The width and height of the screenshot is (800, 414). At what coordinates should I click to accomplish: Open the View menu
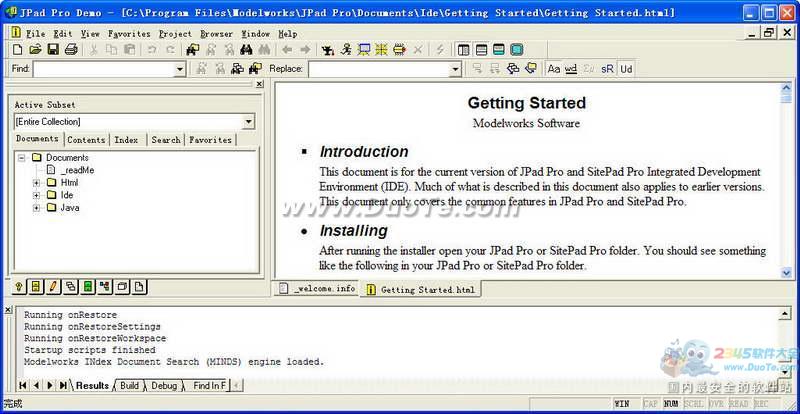[90, 34]
